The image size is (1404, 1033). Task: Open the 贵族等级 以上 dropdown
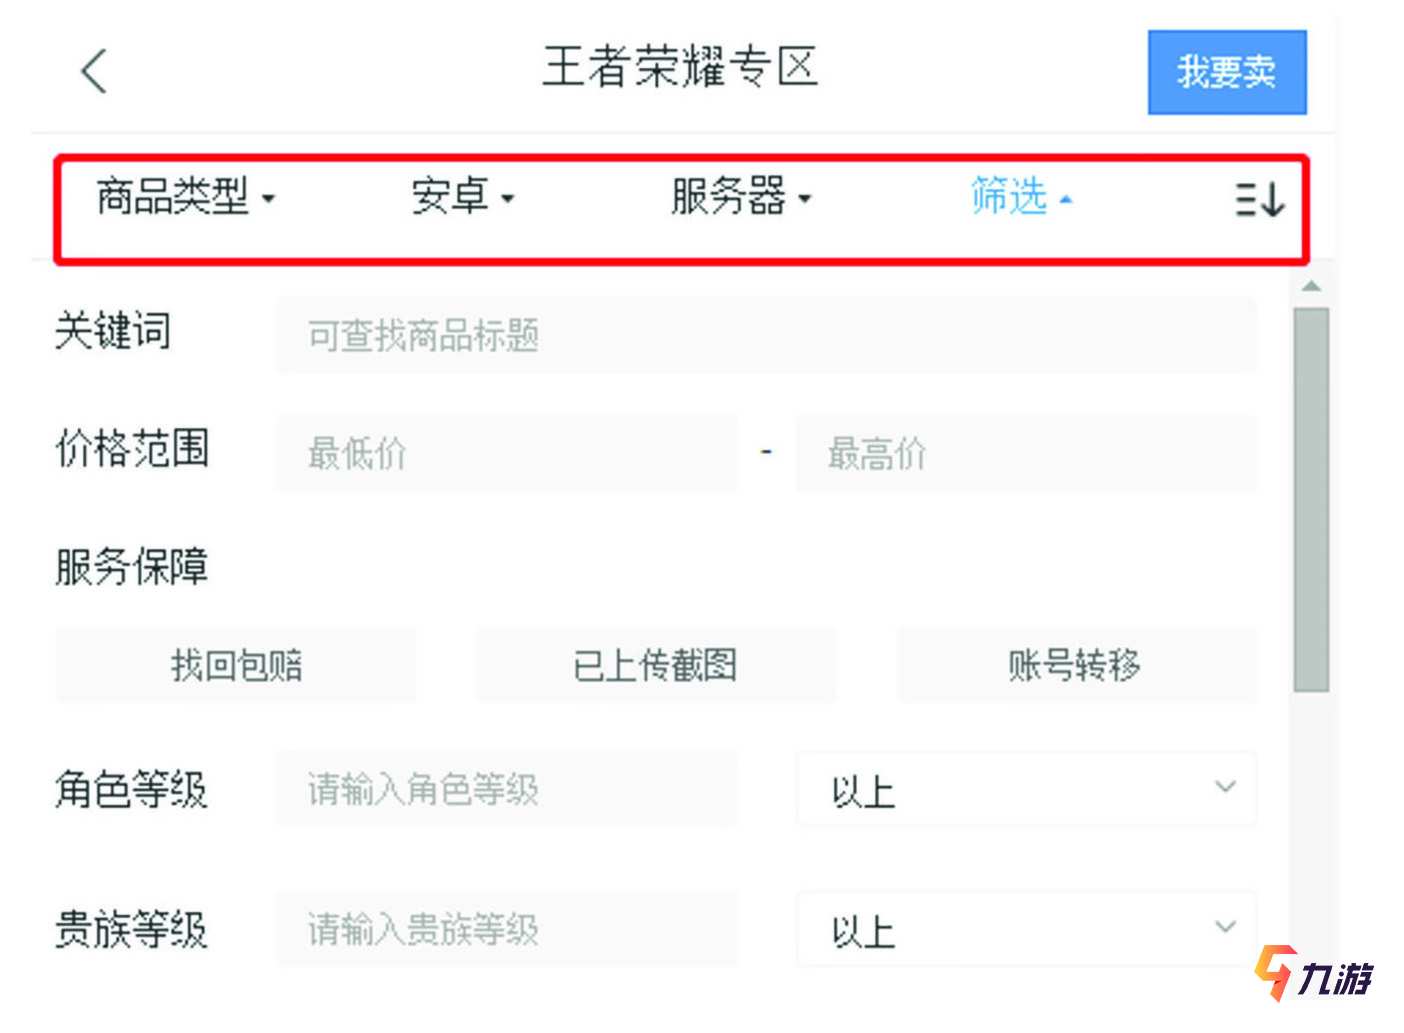click(1026, 929)
